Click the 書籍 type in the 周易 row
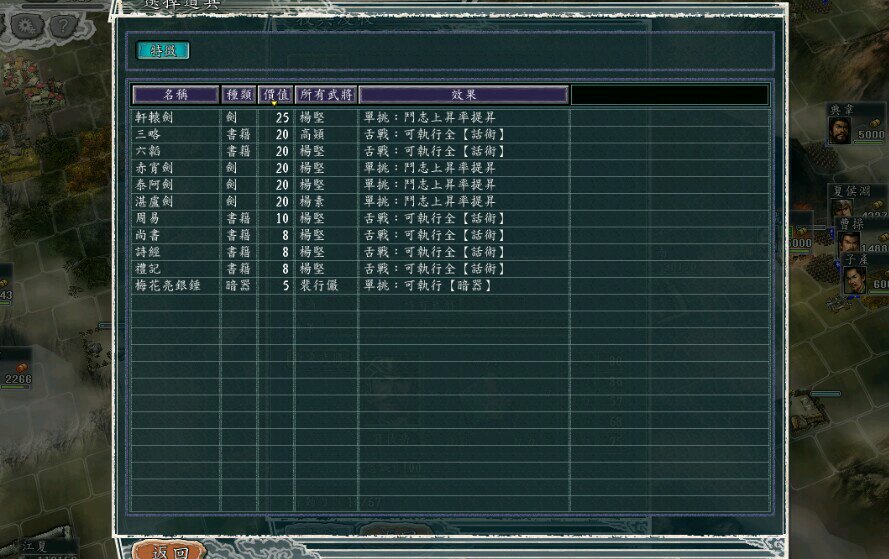Screen dimensions: 889x559 (x=238, y=218)
